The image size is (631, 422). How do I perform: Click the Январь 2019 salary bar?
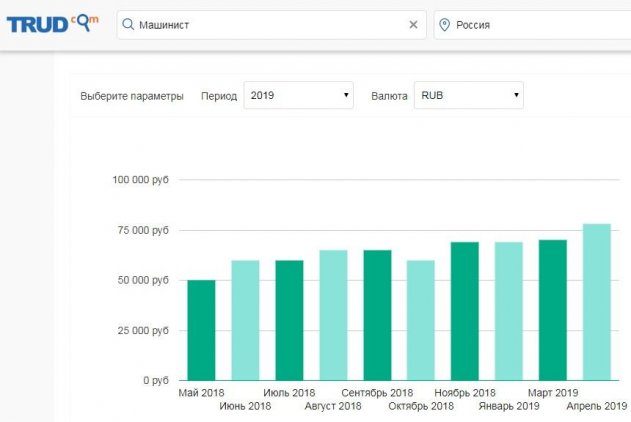tap(508, 311)
